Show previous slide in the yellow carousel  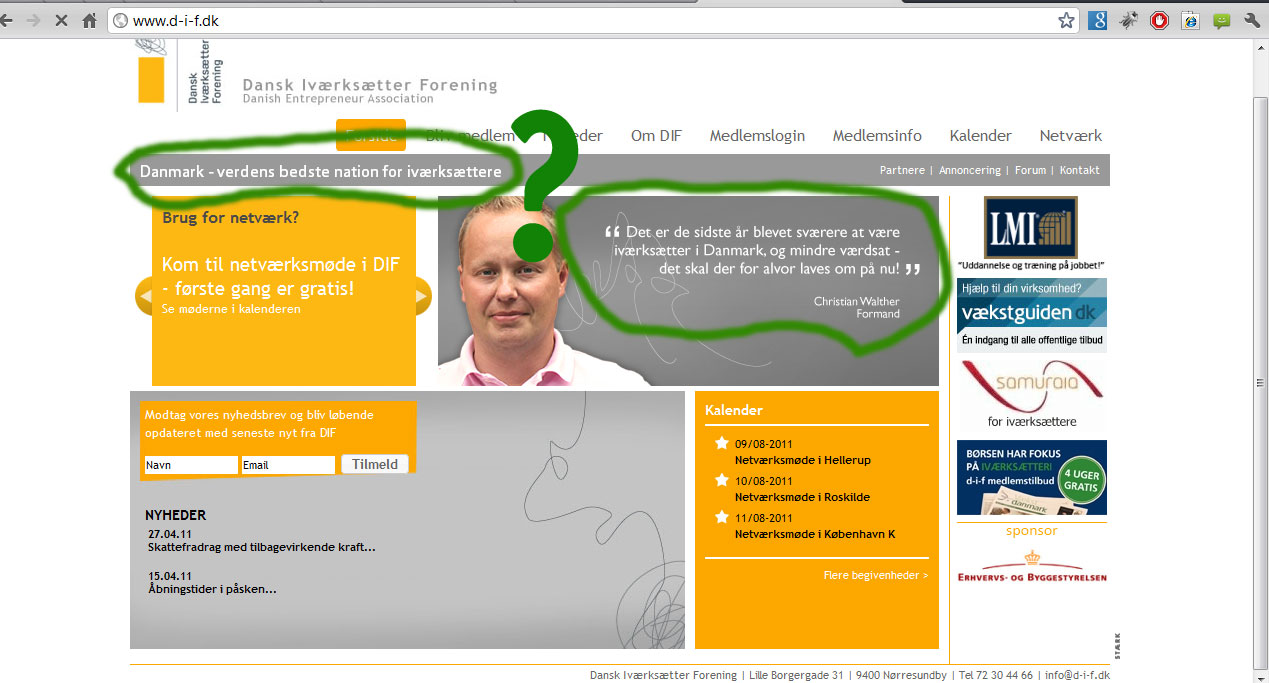click(x=146, y=296)
